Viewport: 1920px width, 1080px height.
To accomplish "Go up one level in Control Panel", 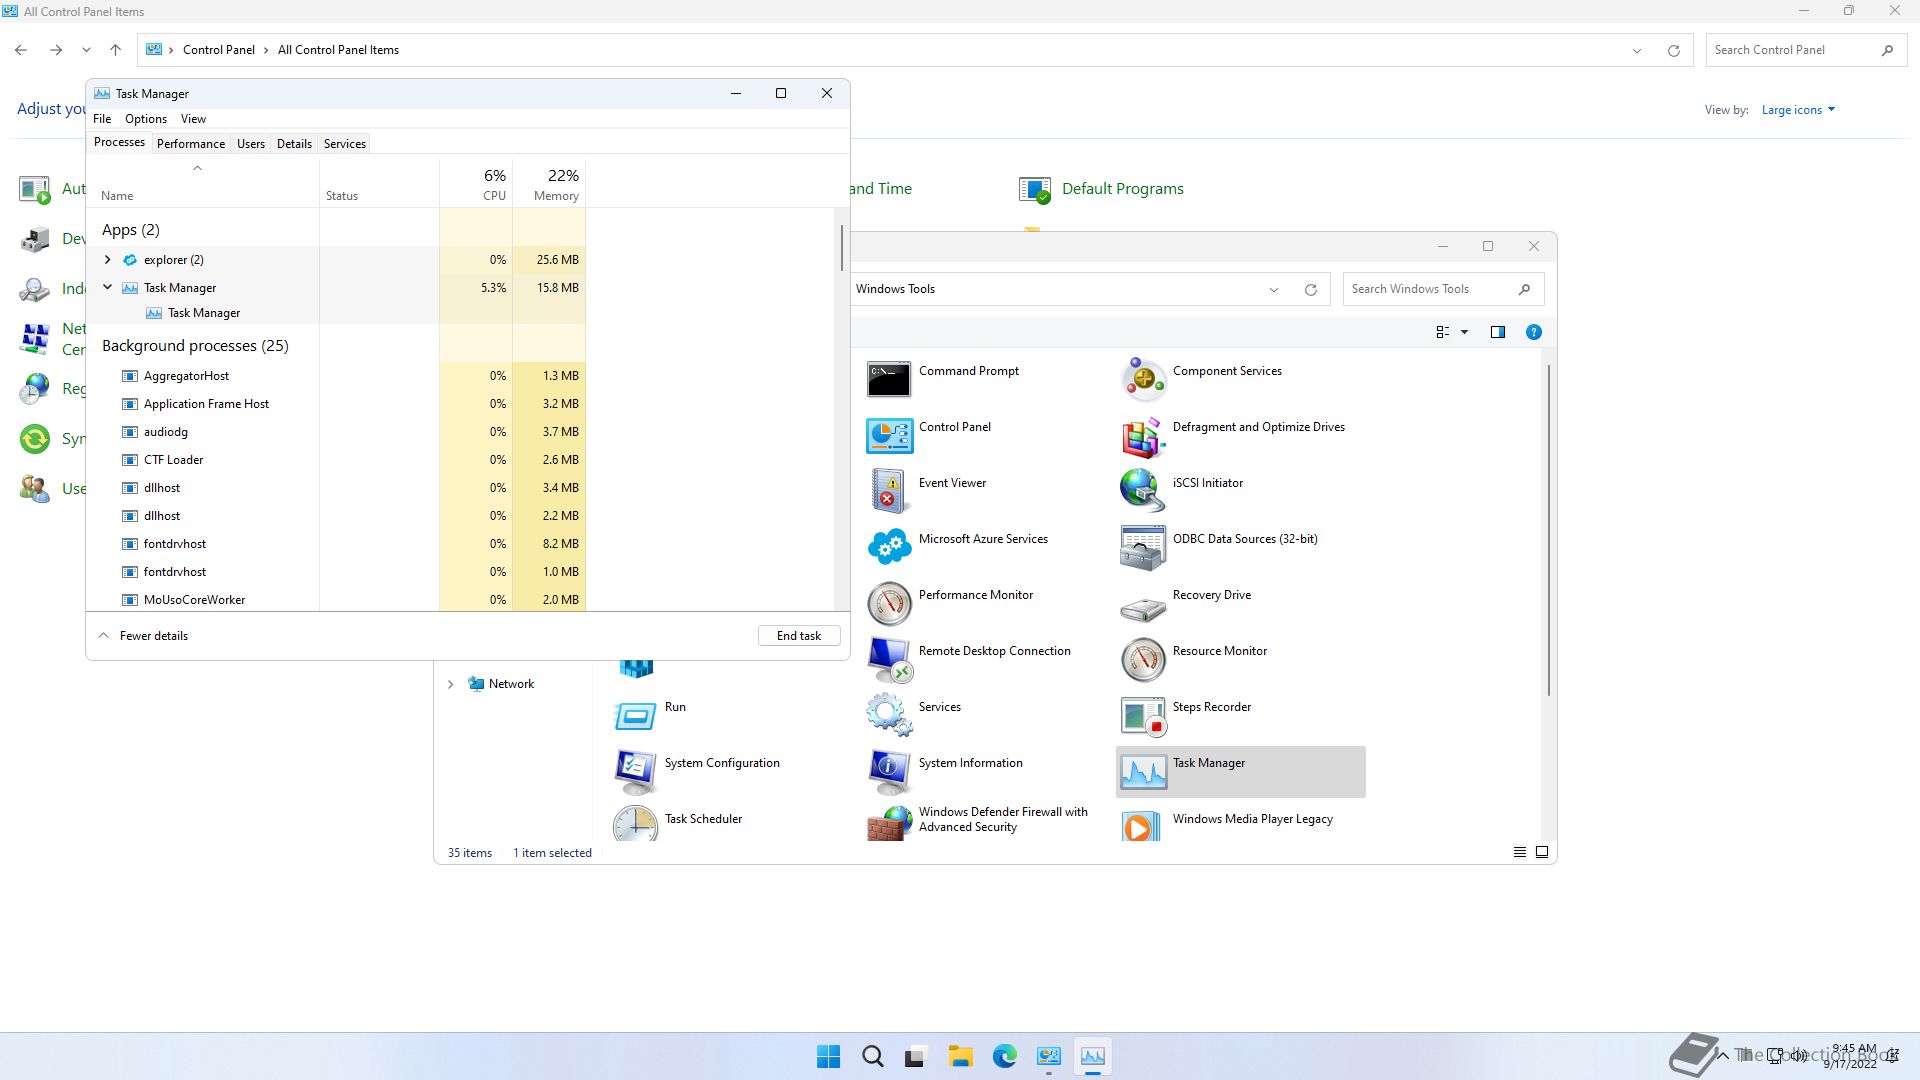I will pyautogui.click(x=116, y=50).
